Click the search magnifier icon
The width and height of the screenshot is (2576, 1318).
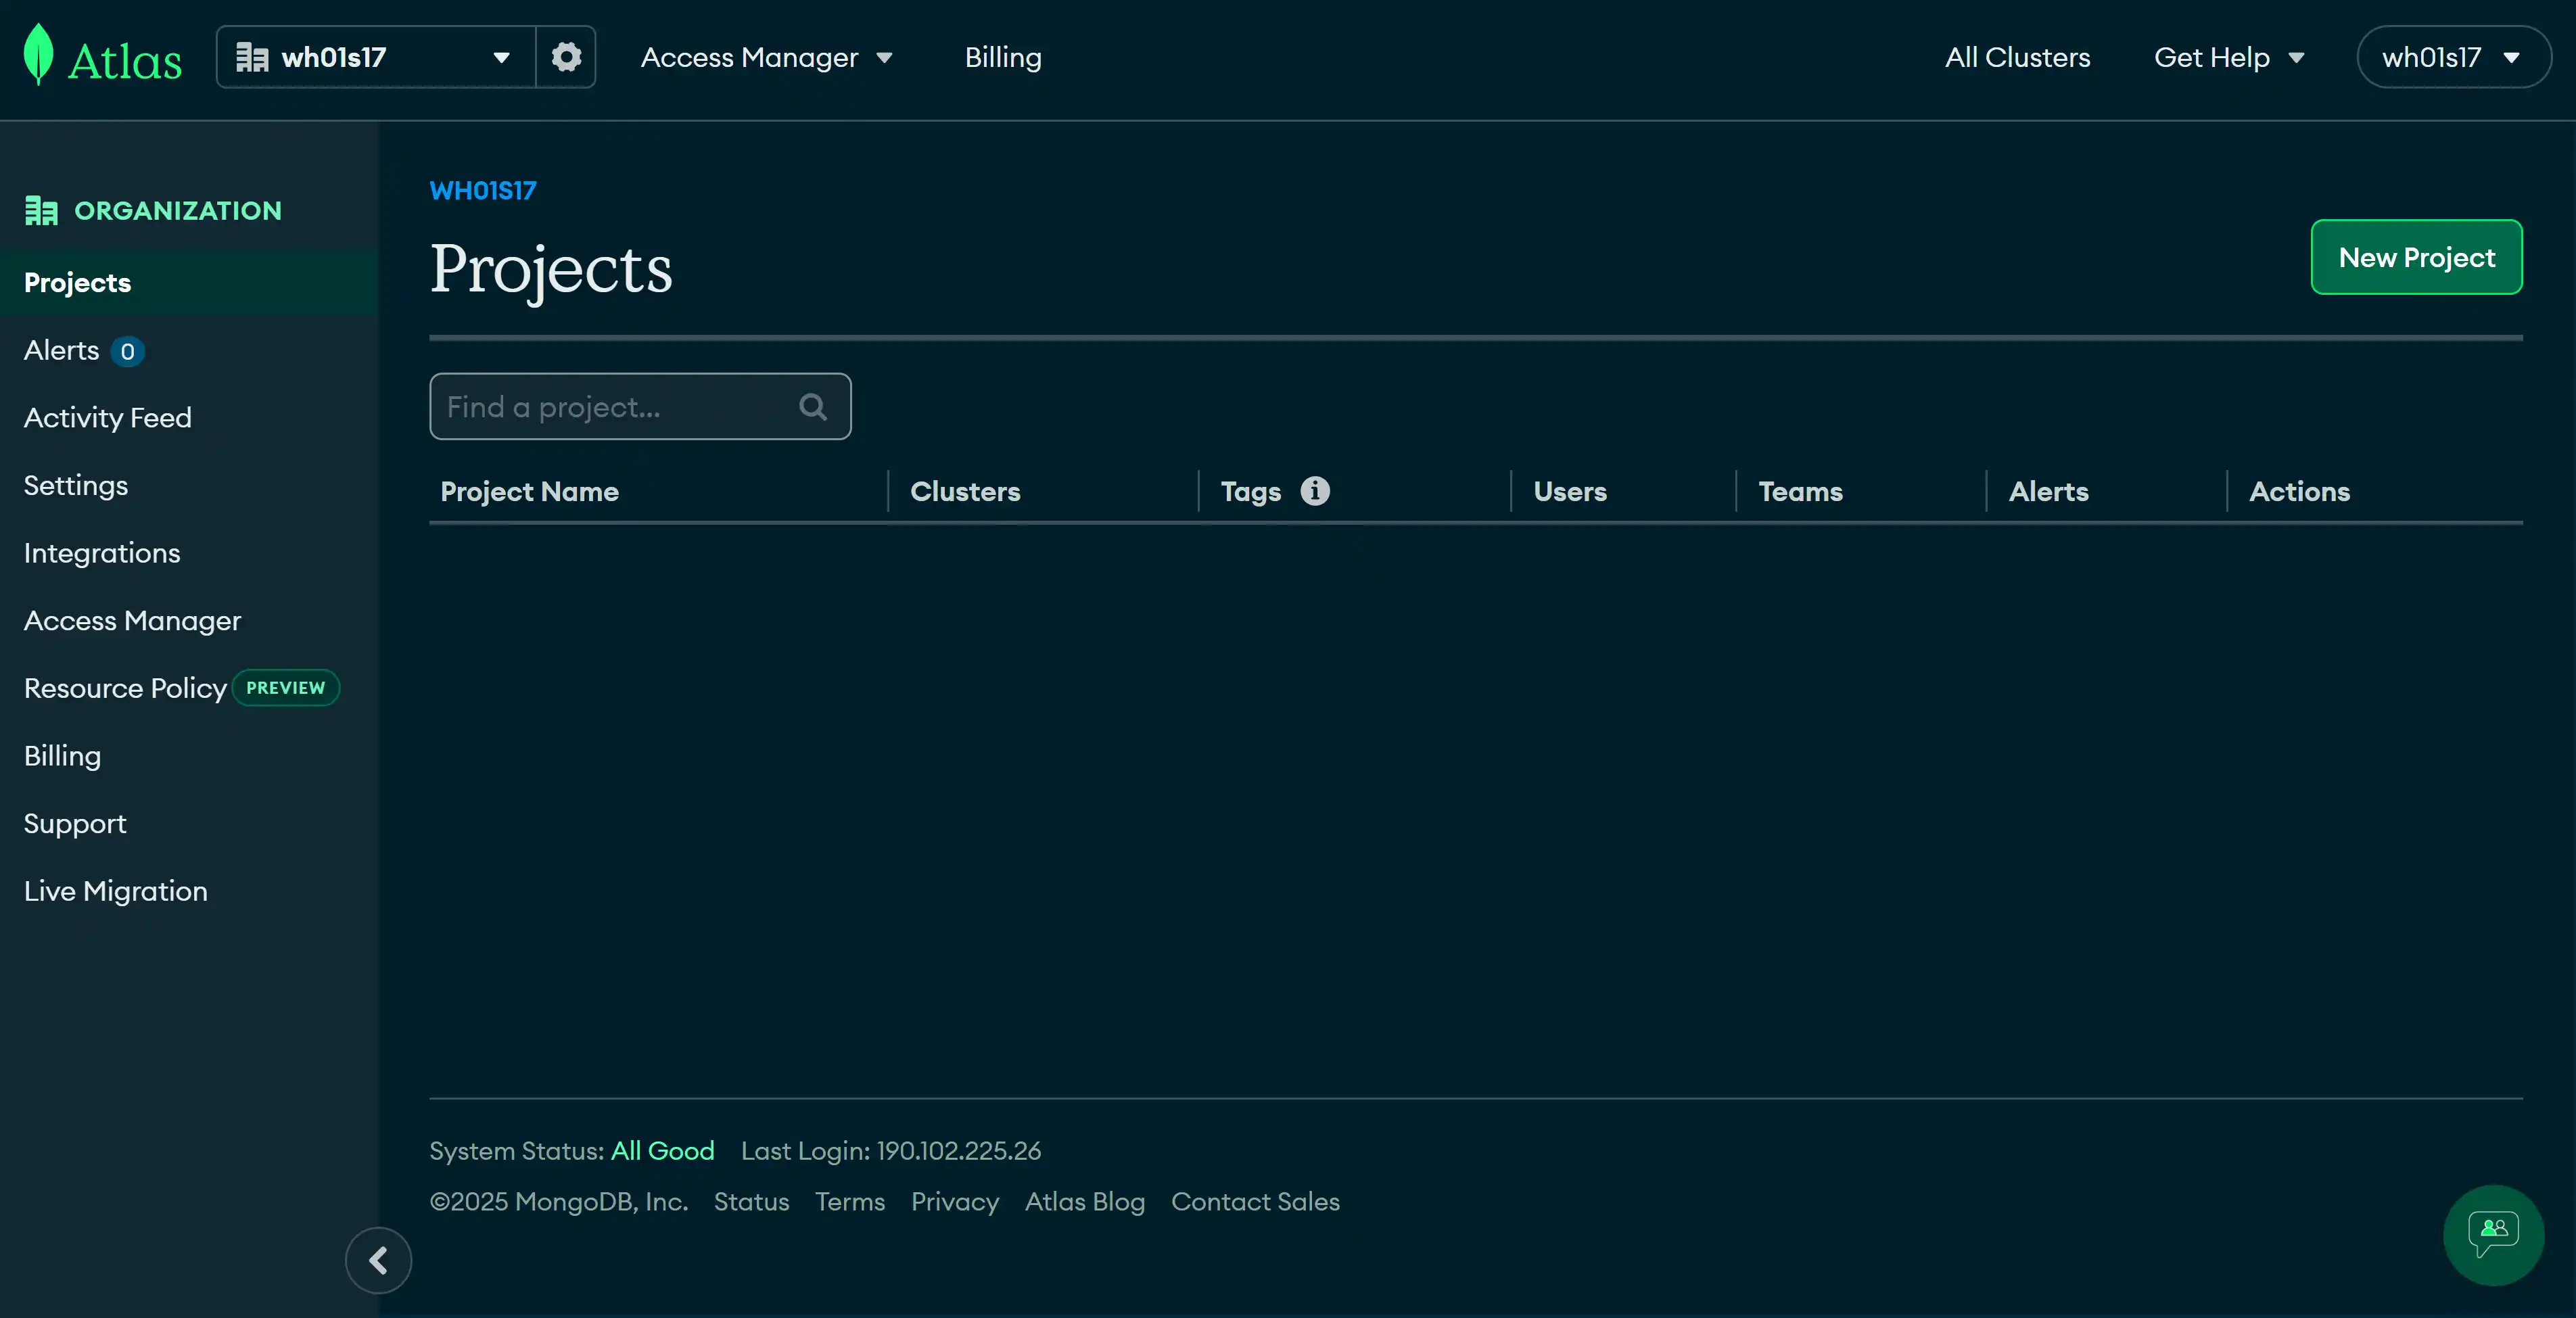pos(813,407)
